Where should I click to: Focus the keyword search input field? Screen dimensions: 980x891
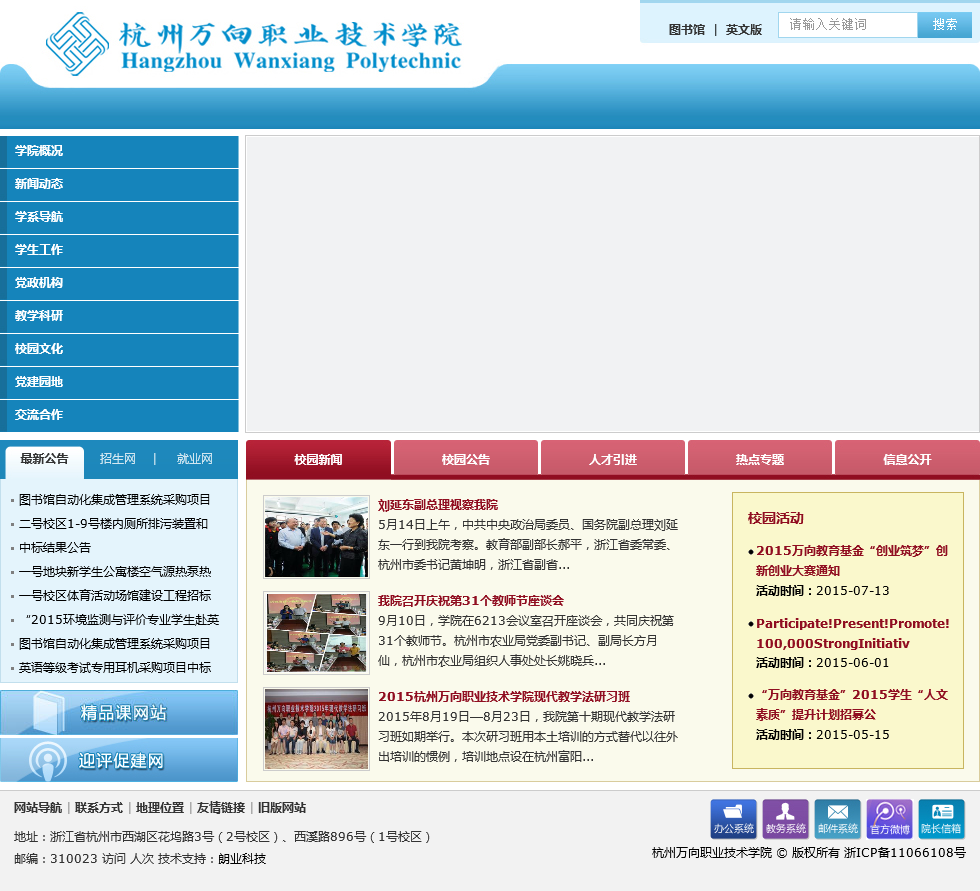(x=848, y=24)
